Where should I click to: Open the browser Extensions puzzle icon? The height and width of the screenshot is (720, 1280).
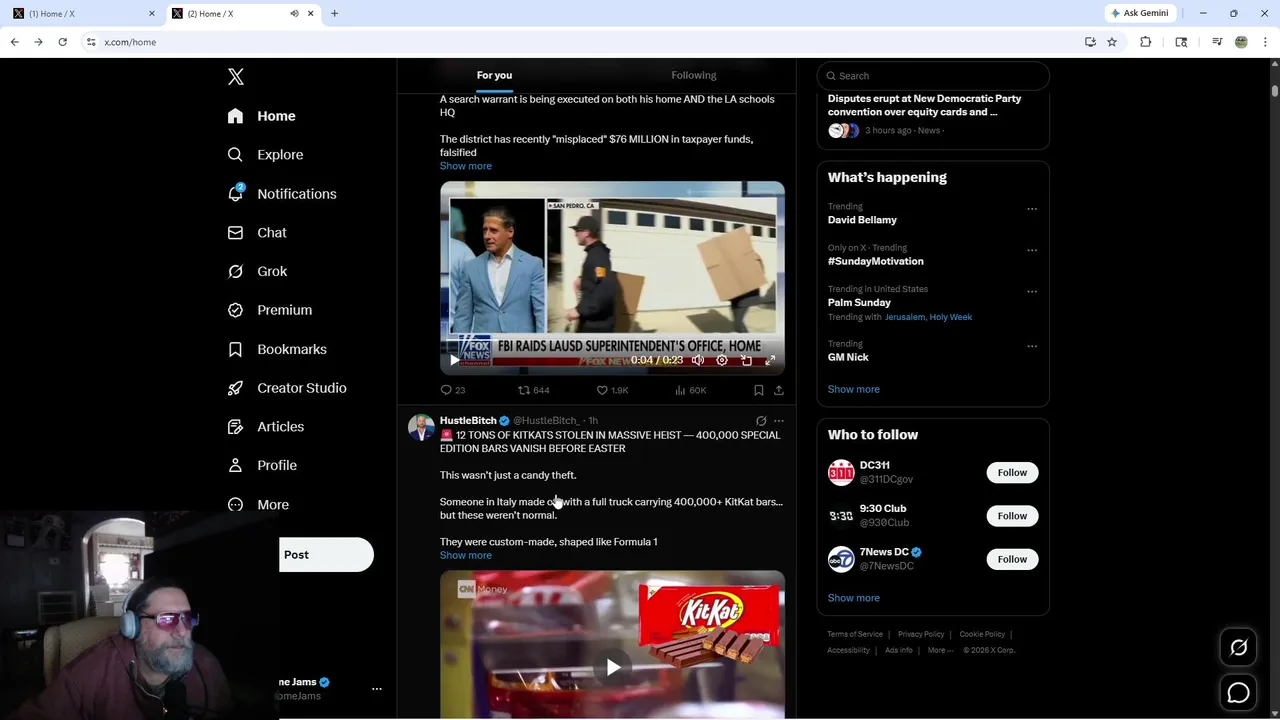(1146, 42)
